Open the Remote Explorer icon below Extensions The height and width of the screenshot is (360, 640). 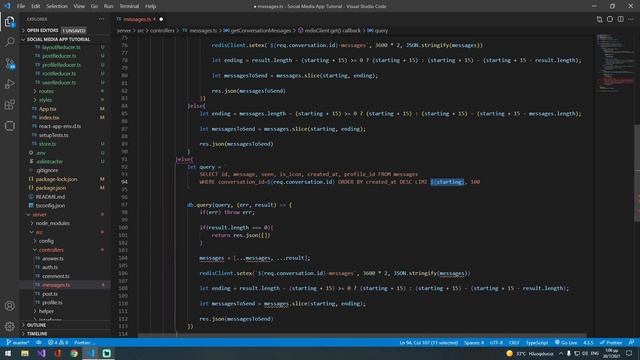[9, 125]
